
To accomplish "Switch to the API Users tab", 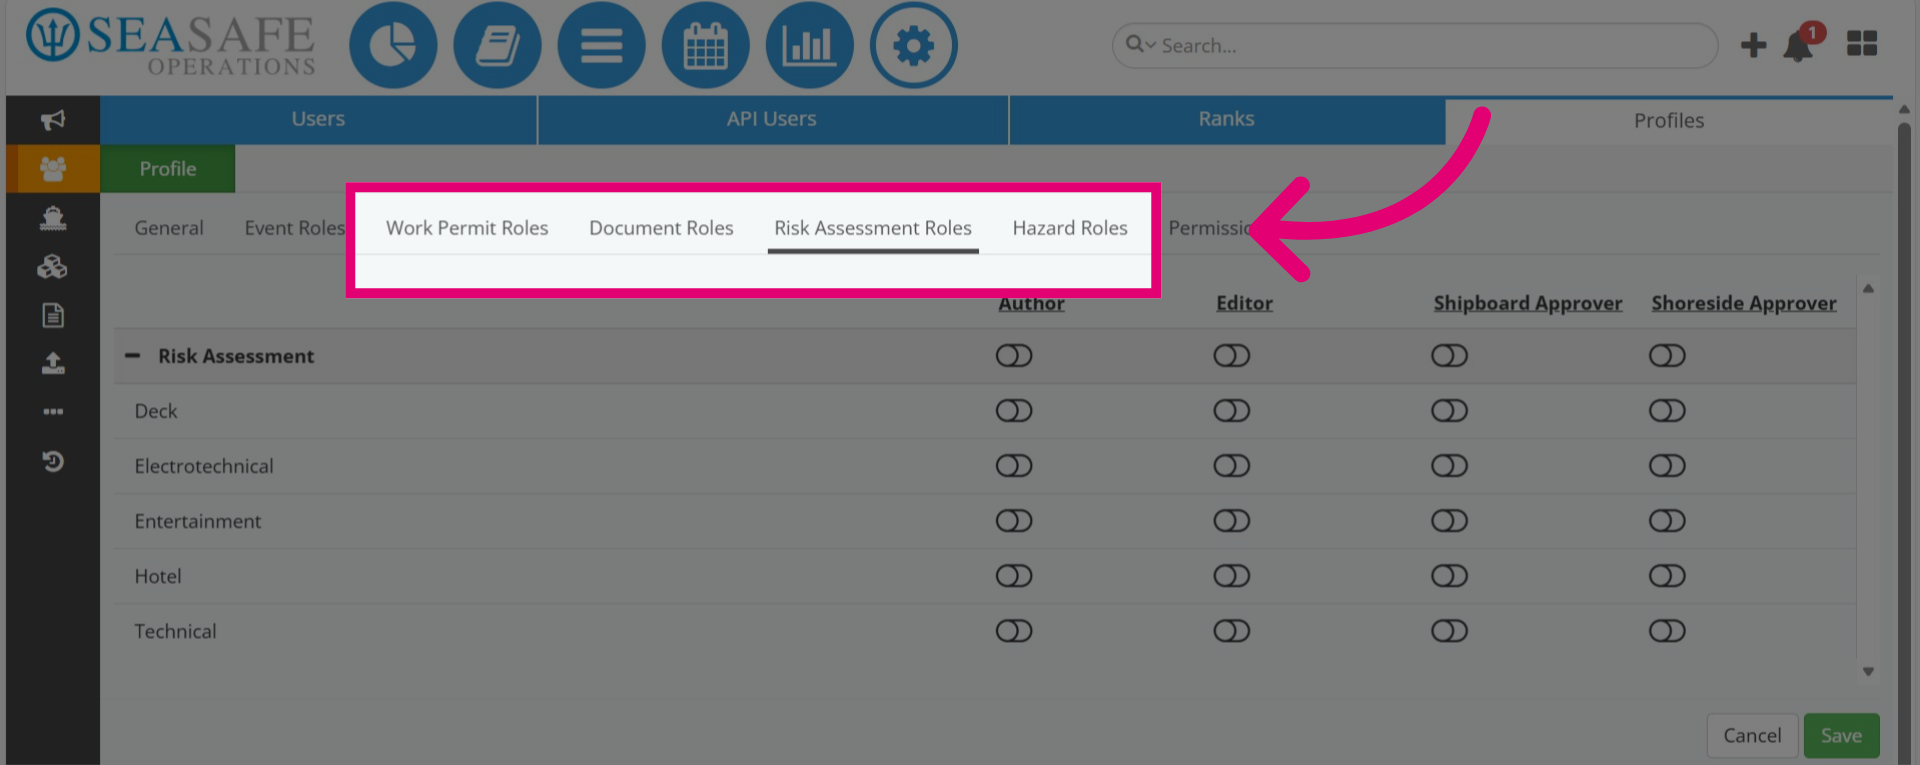I will tap(772, 119).
